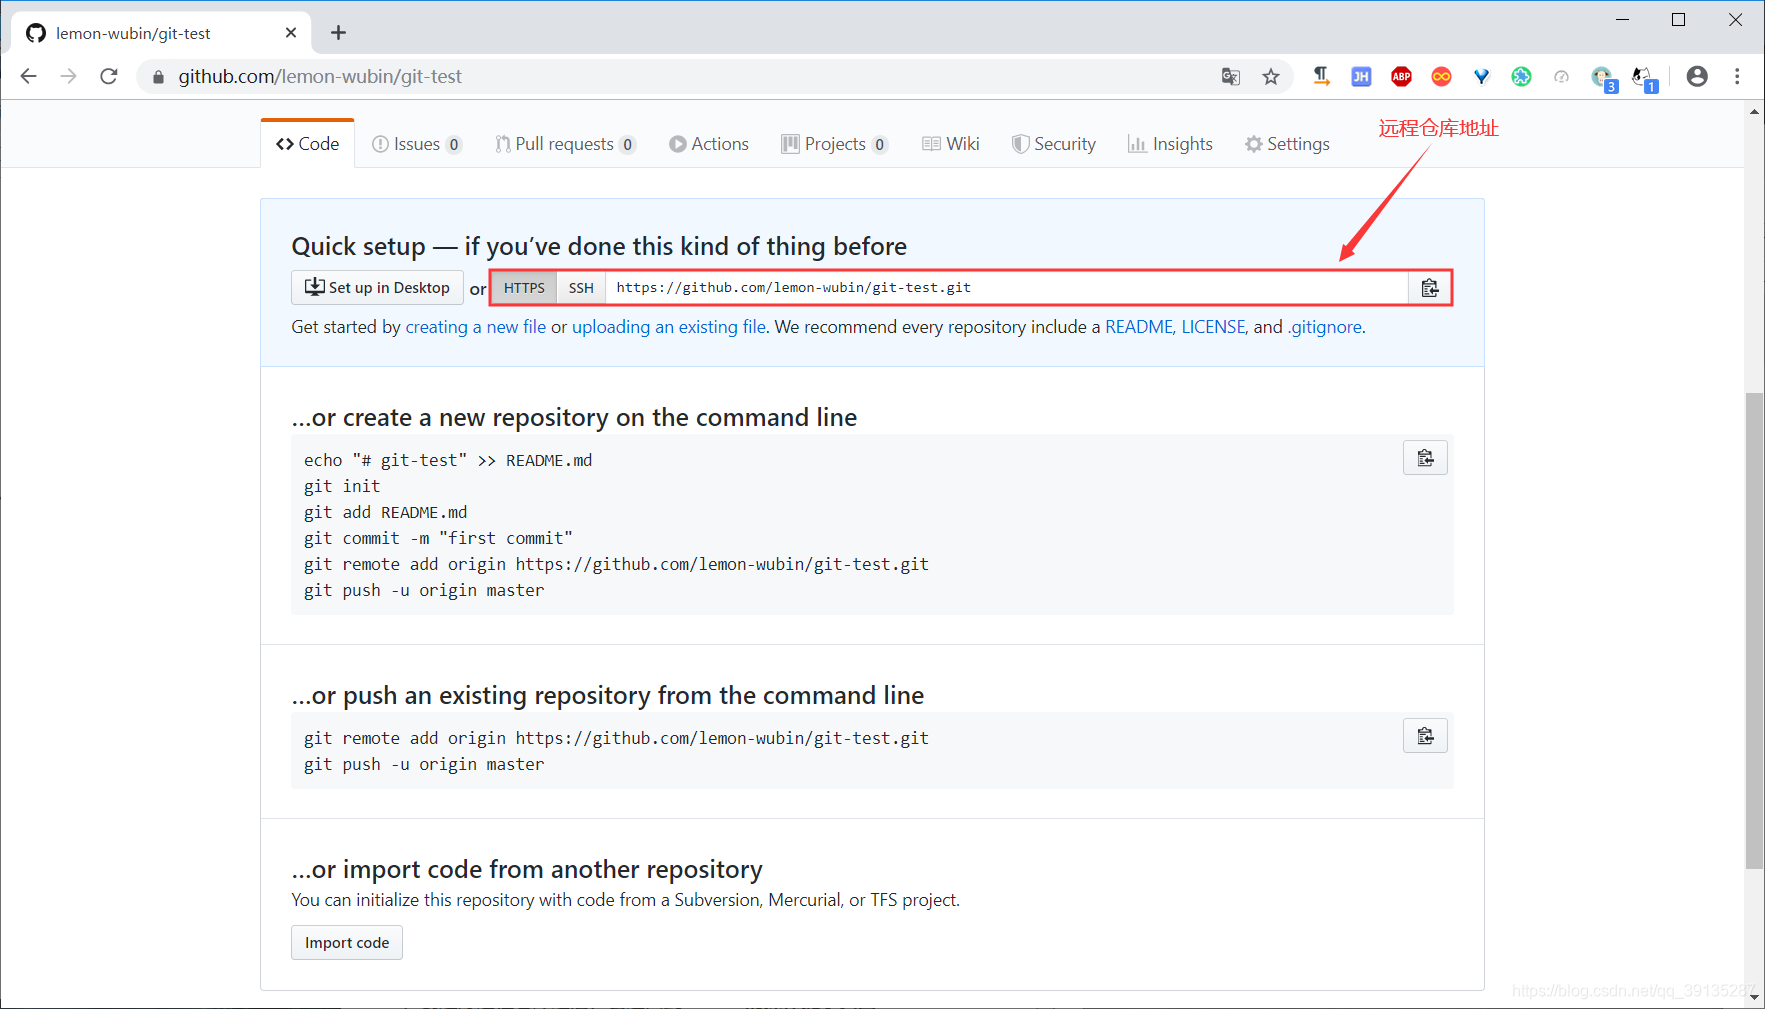The width and height of the screenshot is (1765, 1009).
Task: Click the gray gauge extension icon
Action: point(1561,77)
